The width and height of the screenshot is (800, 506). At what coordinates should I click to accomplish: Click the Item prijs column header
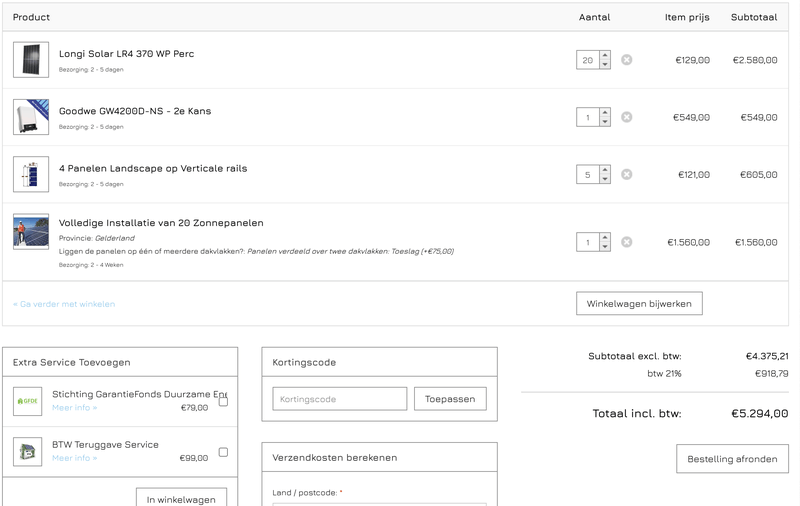[x=687, y=17]
